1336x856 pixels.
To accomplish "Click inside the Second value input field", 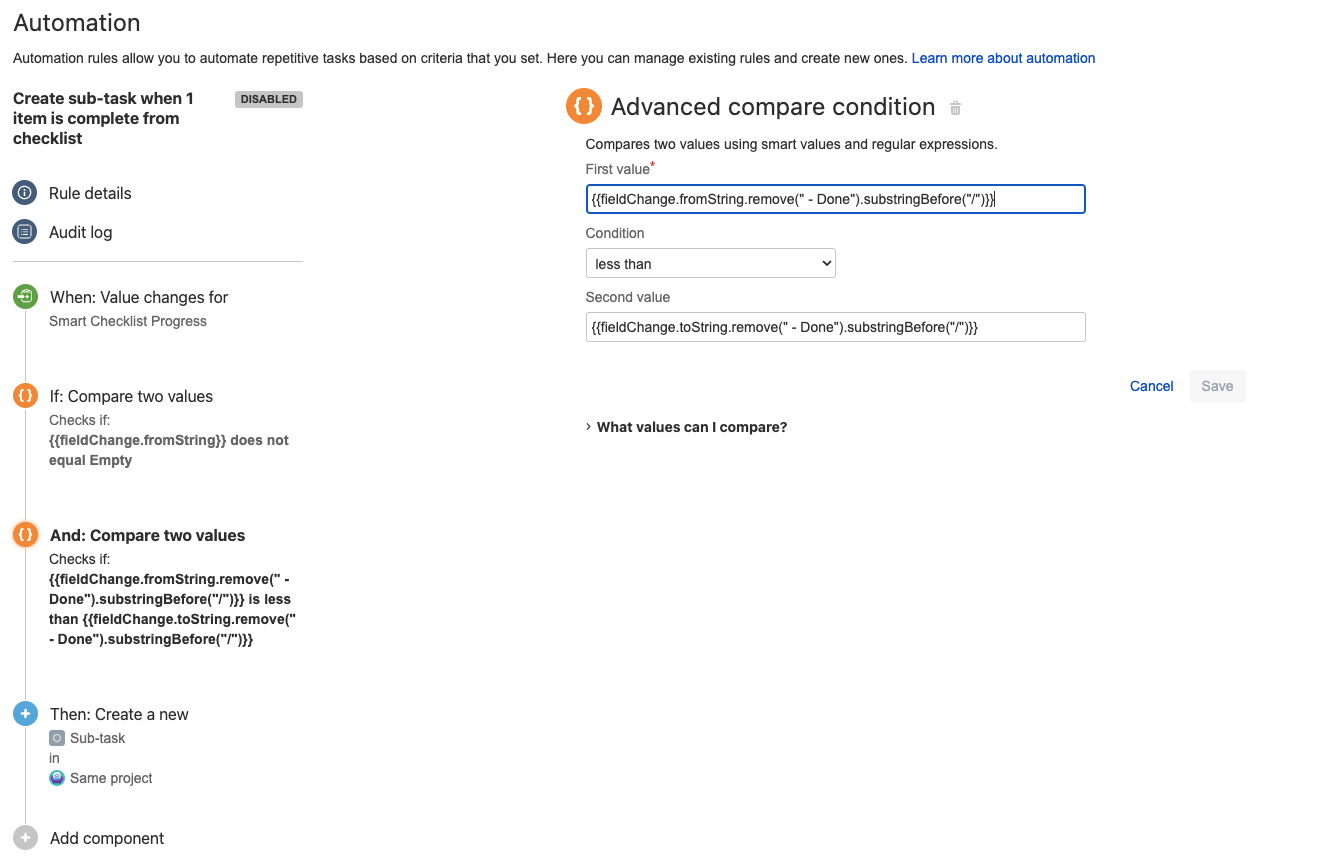I will (x=835, y=327).
